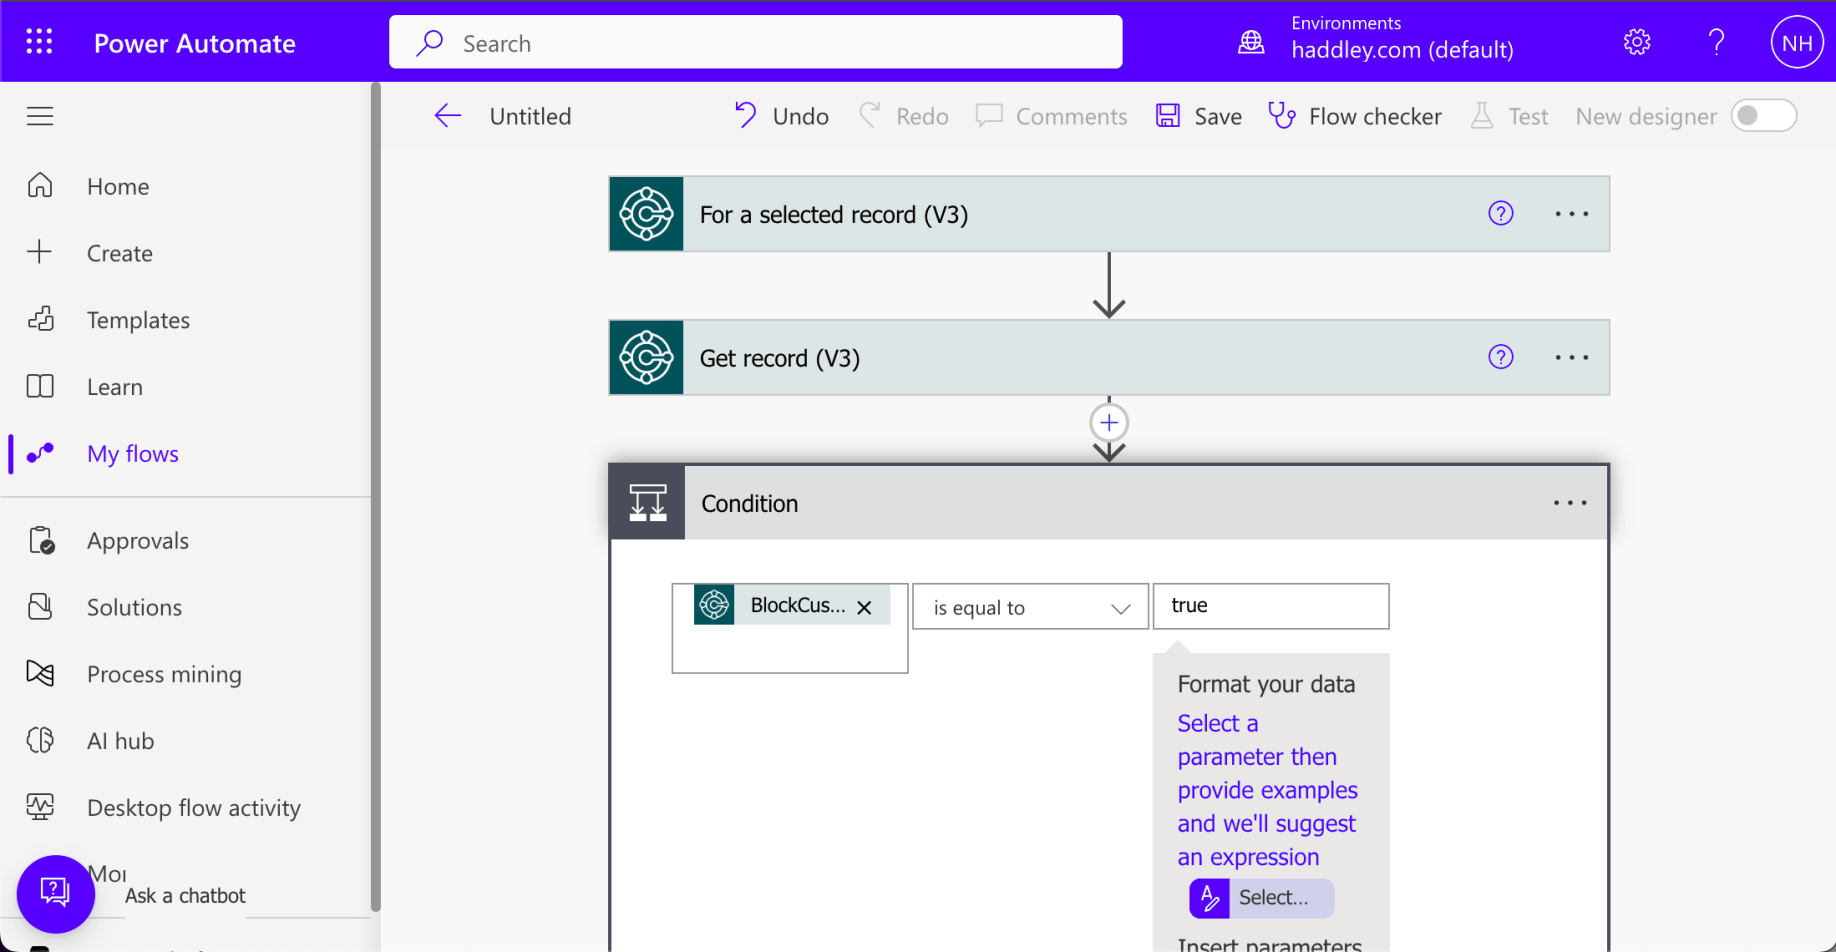Click the 'Select a parameter then provide examples' link

pos(1267,790)
